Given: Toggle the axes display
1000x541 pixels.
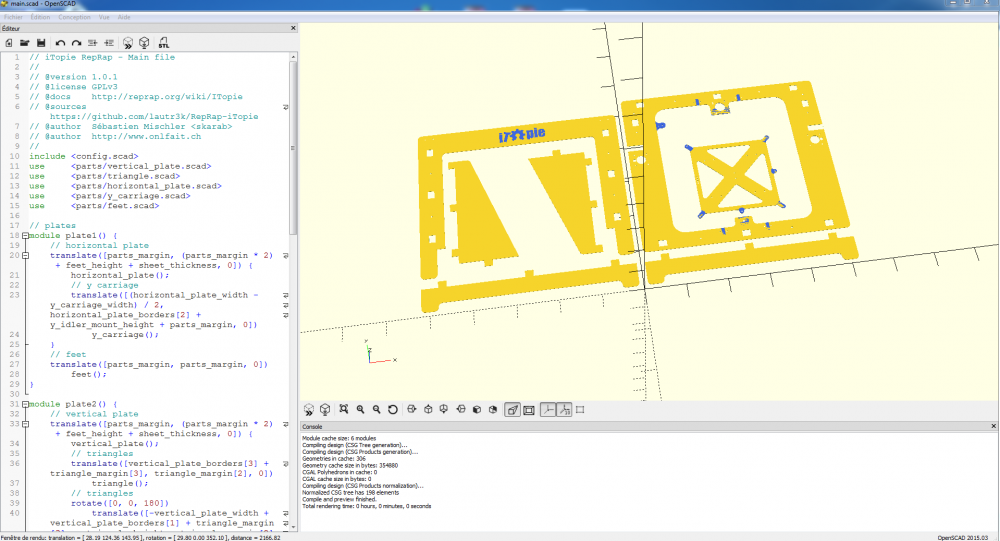Looking at the screenshot, I should (548, 410).
